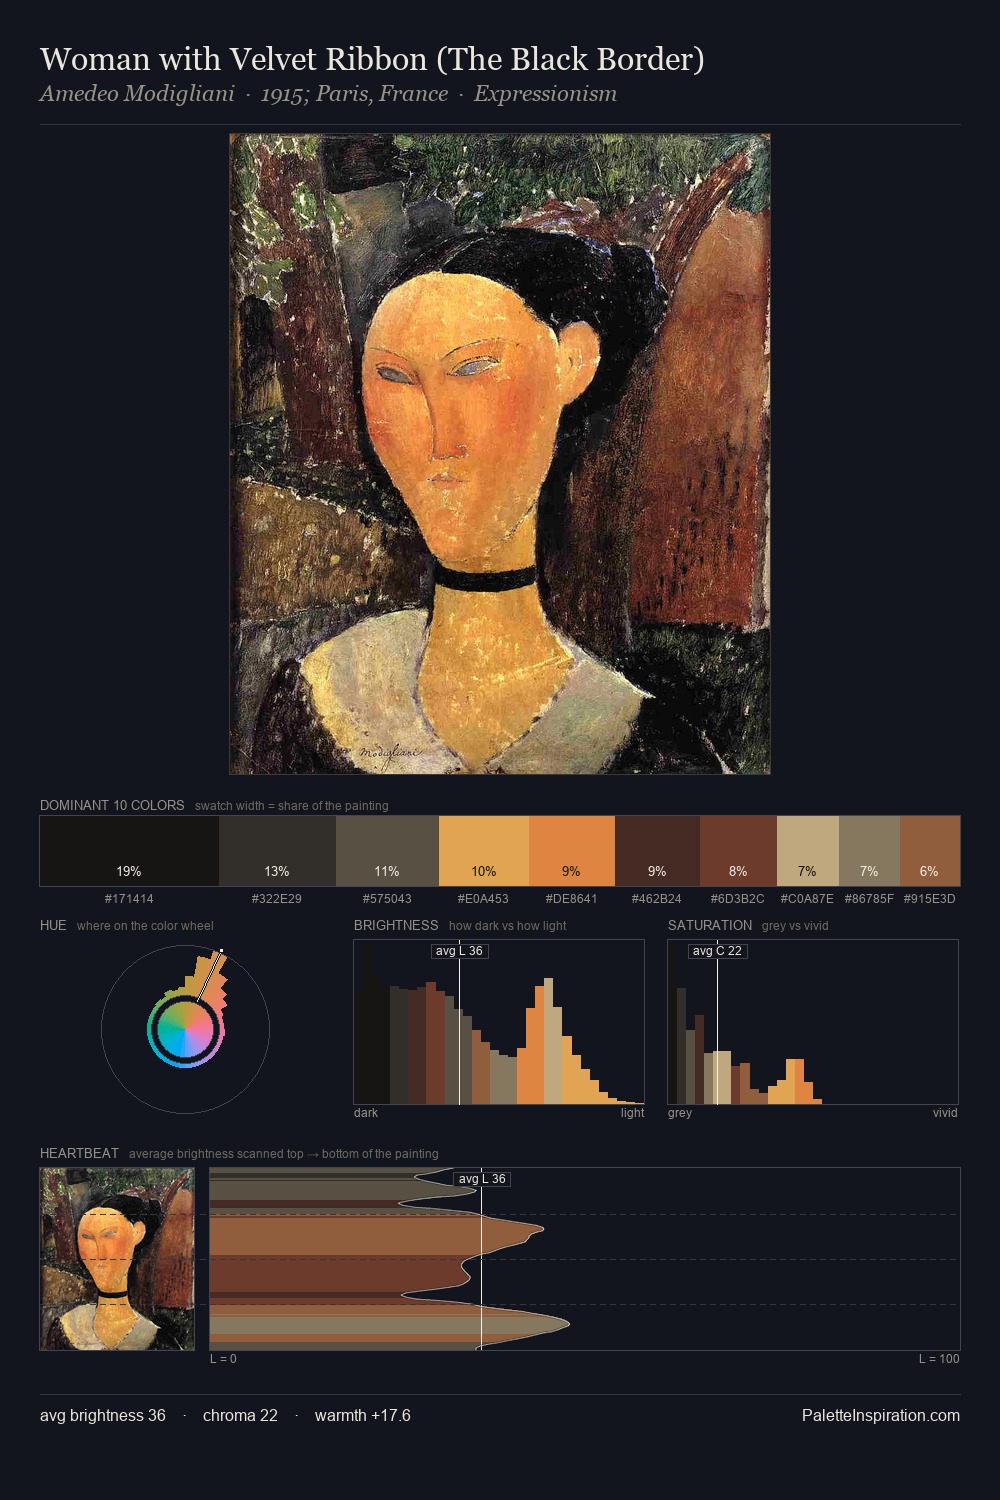Click the hex code #C0A87E label
The image size is (1000, 1500).
point(807,899)
